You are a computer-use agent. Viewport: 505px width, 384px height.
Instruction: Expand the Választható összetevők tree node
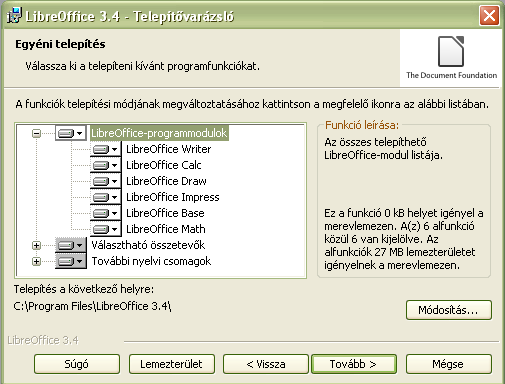[36, 246]
